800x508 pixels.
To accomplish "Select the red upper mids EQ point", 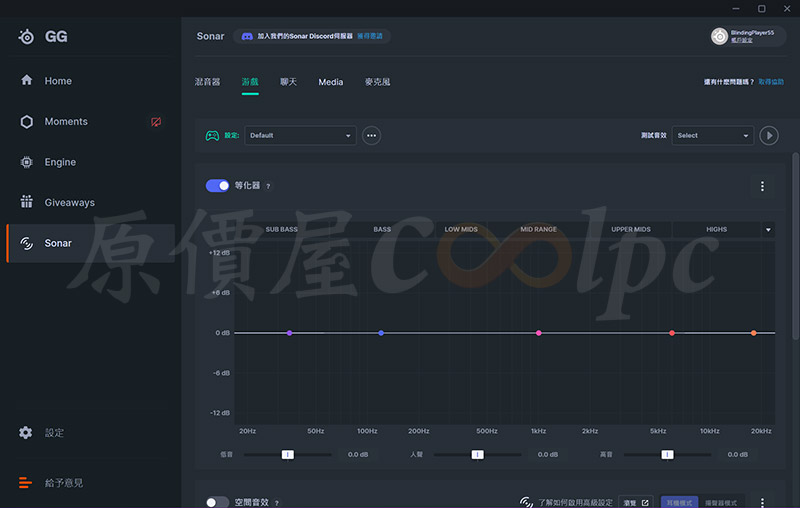I will point(672,333).
